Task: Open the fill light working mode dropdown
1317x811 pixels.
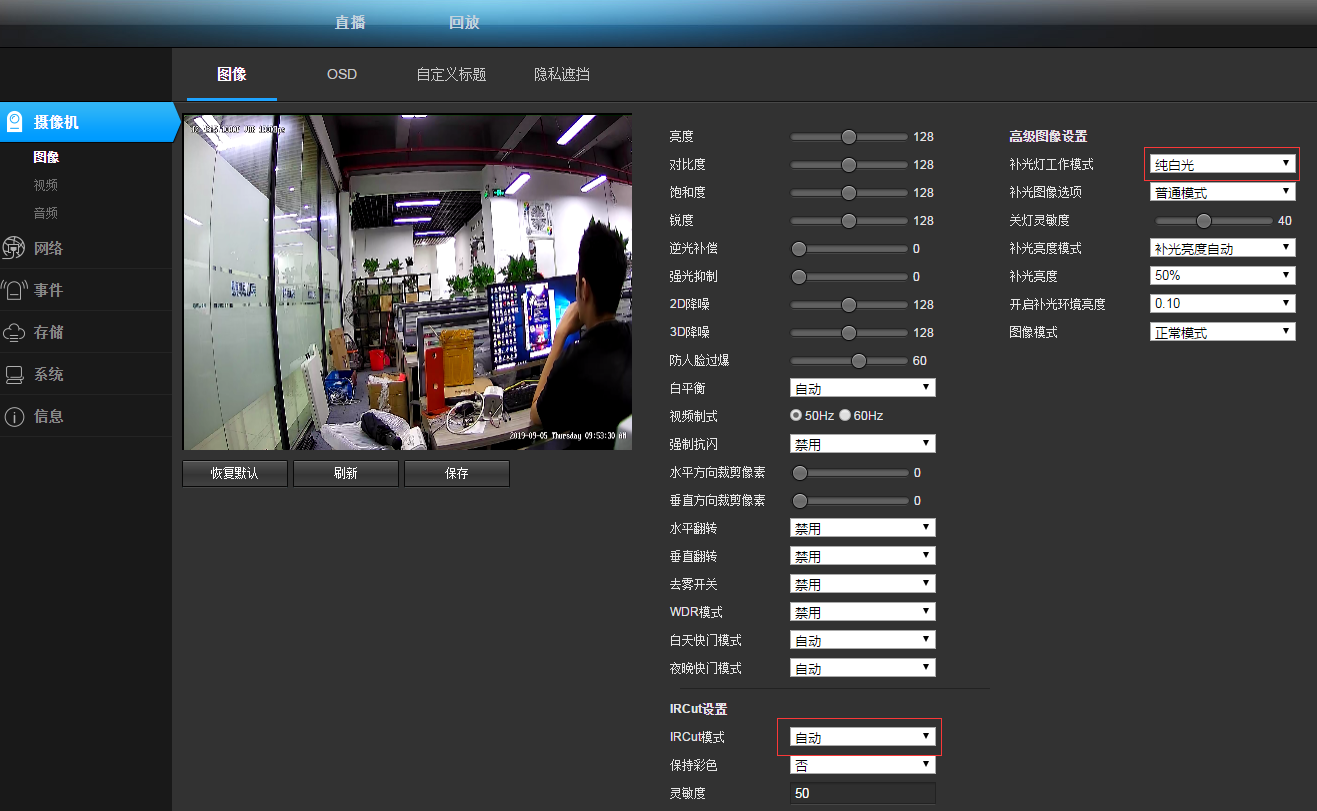Action: (x=1222, y=164)
